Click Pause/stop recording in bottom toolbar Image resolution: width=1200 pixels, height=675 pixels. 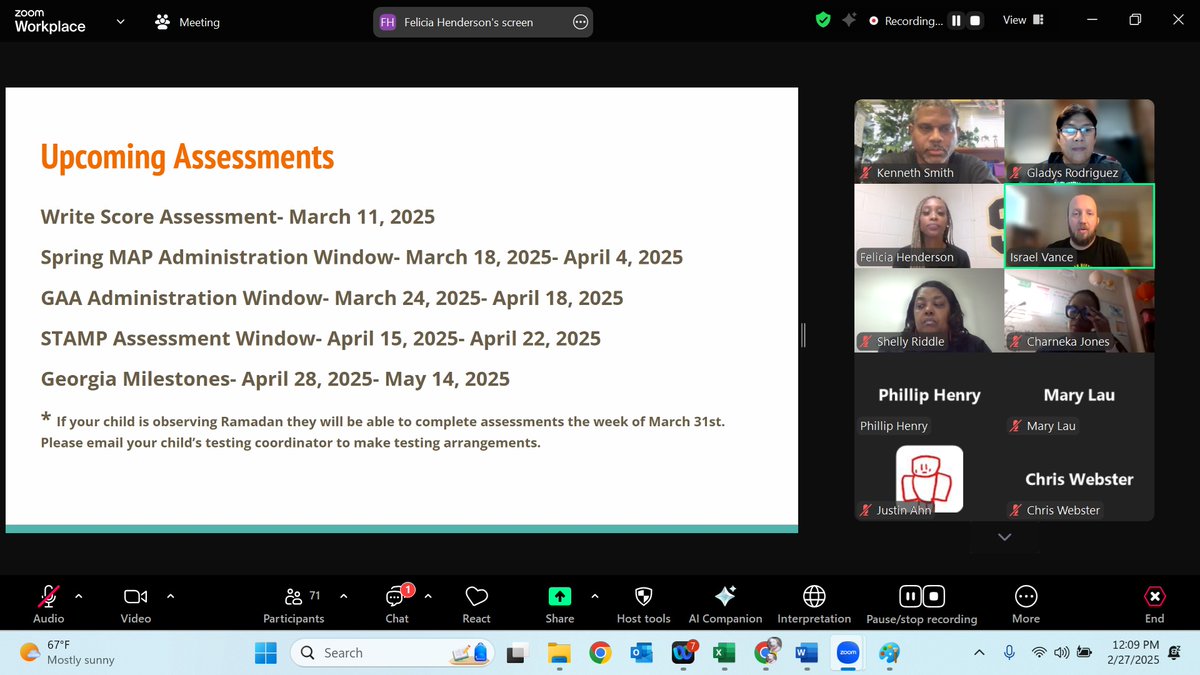click(x=922, y=603)
